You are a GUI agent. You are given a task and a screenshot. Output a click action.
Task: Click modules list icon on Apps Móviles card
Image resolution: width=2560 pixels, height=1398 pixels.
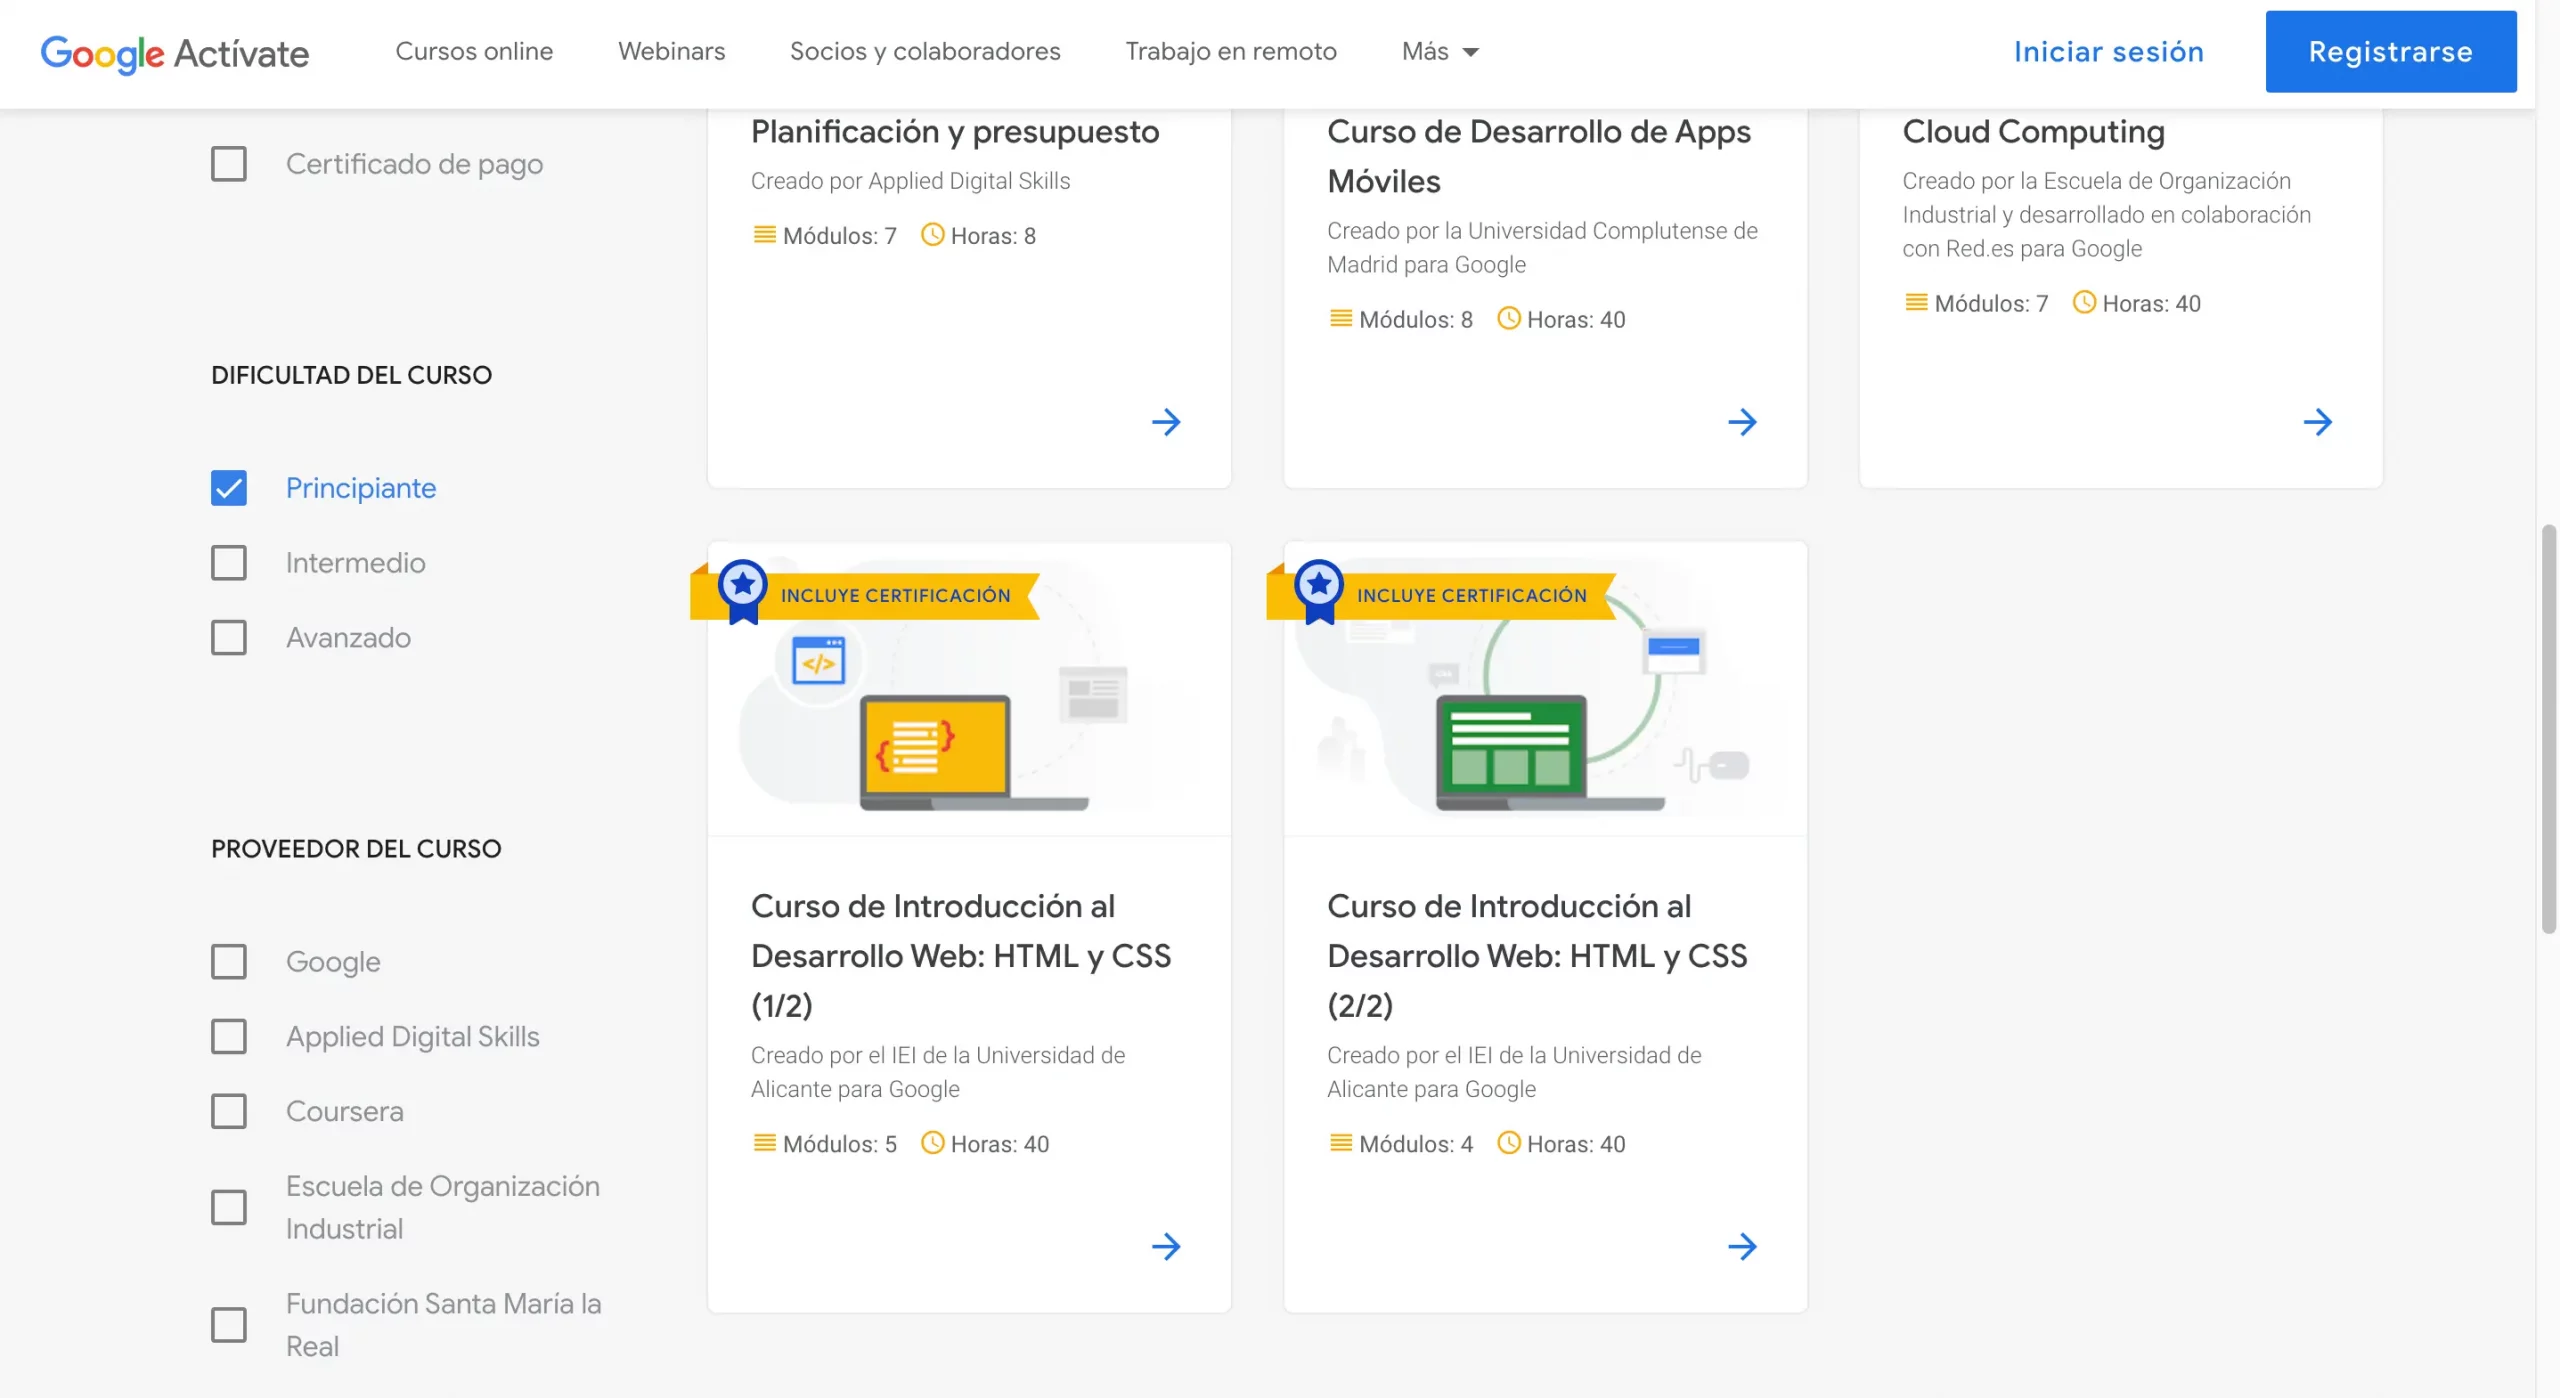click(x=1340, y=319)
